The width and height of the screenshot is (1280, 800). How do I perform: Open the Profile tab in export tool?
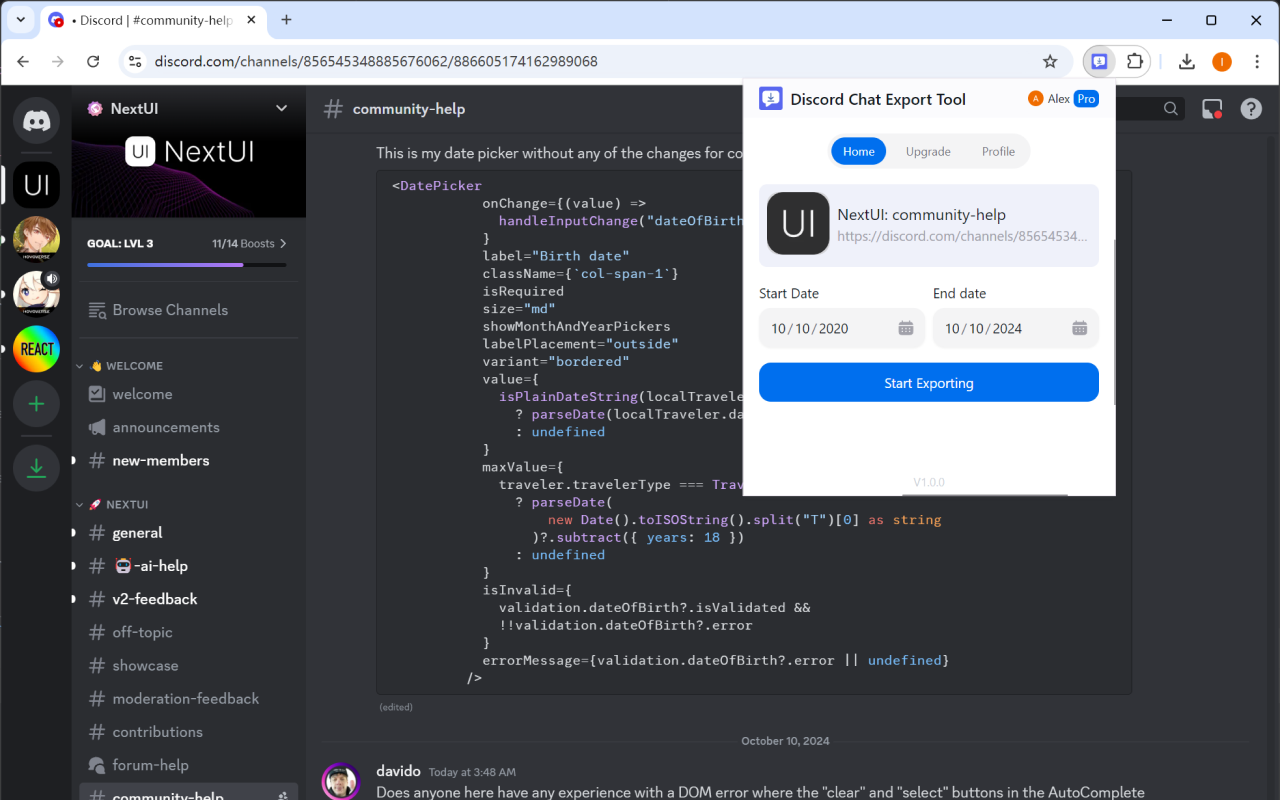tap(998, 151)
